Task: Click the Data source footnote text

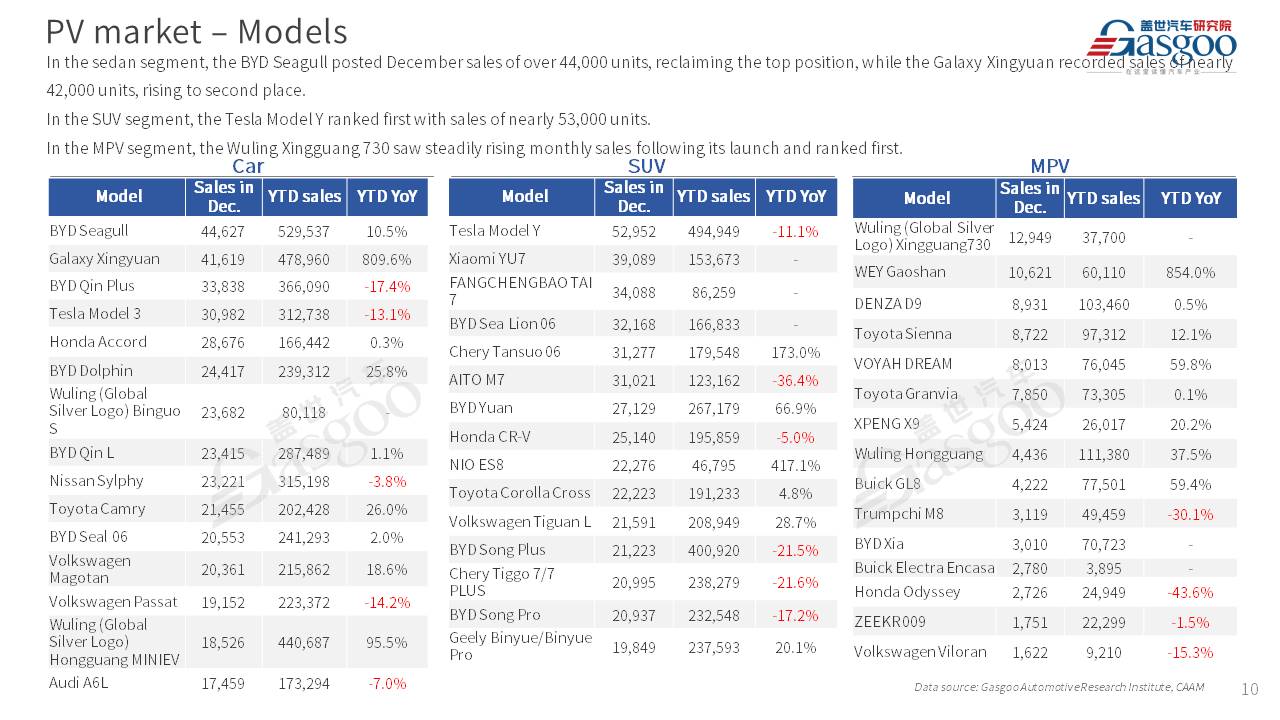Action: coord(1058,687)
